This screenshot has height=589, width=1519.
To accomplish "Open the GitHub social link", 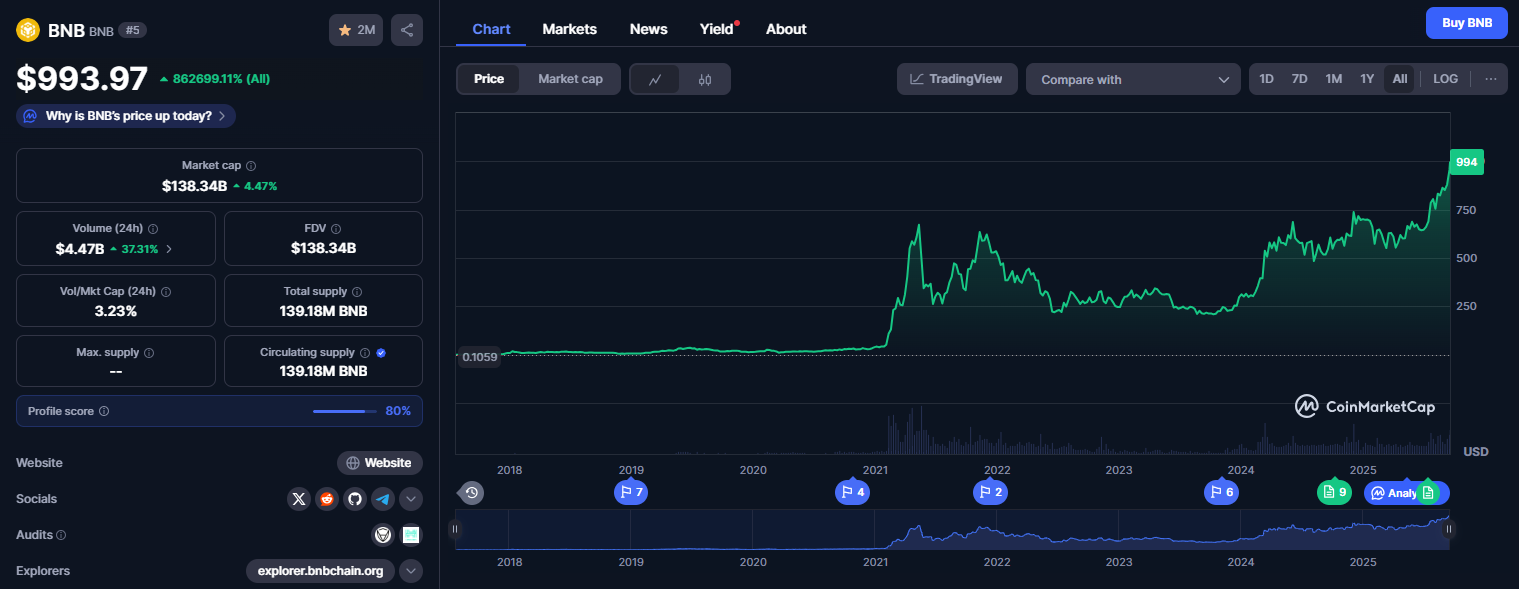I will point(354,499).
